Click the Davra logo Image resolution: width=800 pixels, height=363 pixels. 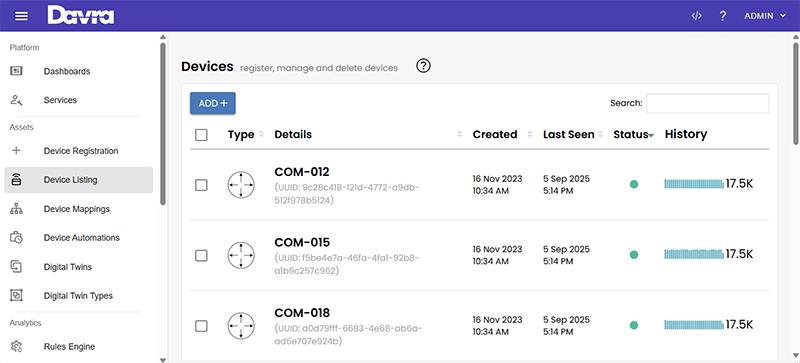coord(81,15)
